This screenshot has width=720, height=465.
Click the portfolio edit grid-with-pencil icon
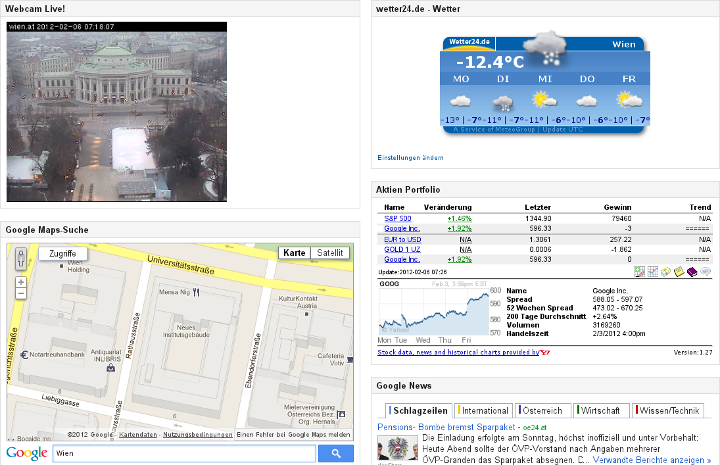(x=639, y=272)
